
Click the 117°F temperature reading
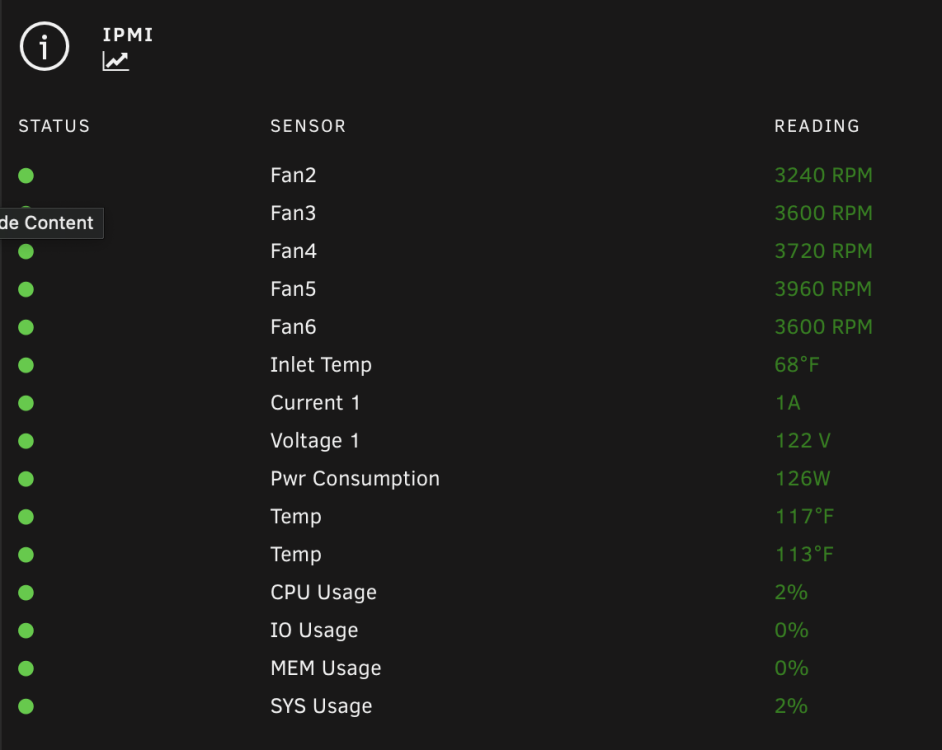[804, 516]
